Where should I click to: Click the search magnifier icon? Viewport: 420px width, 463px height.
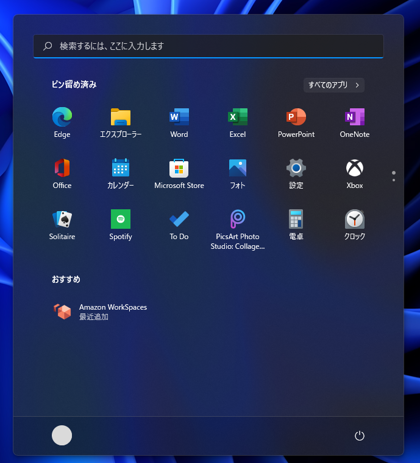point(48,46)
